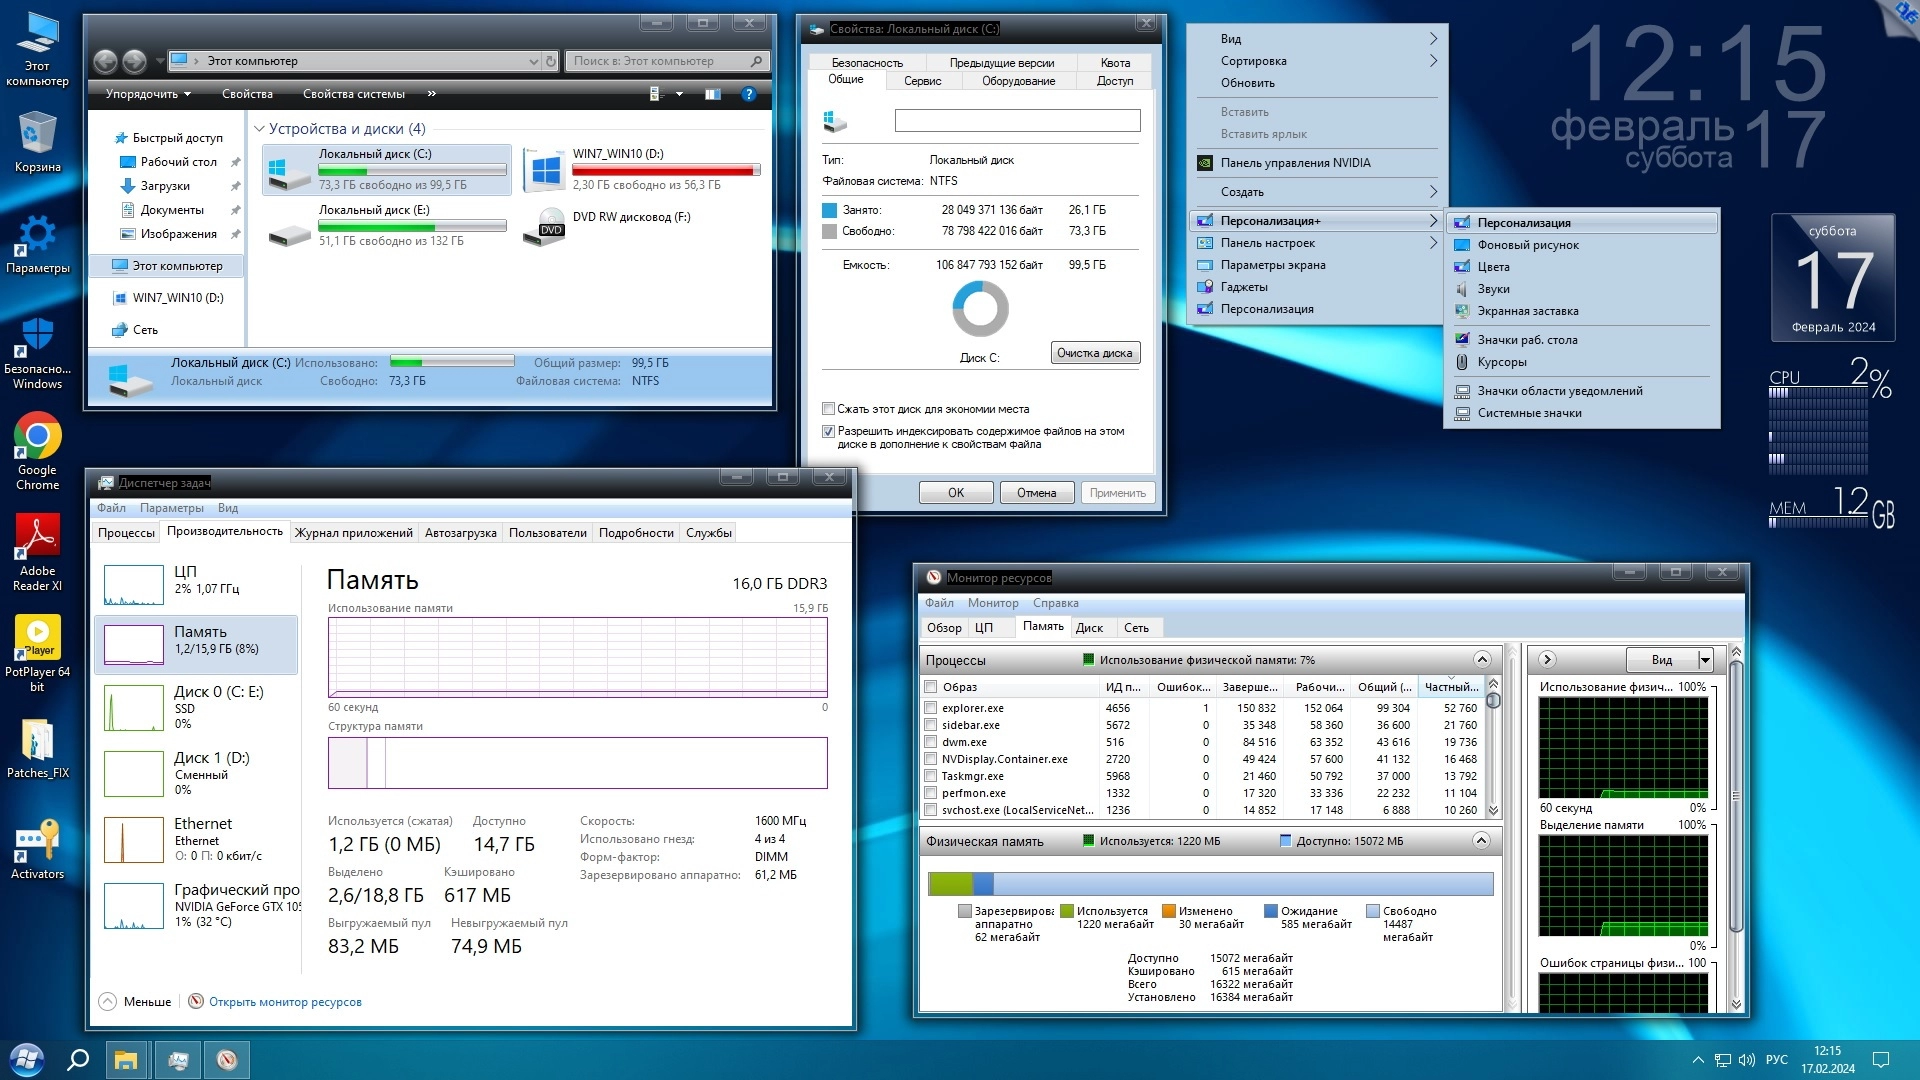
Task: Open File Explorer from the taskbar
Action: coord(126,1059)
